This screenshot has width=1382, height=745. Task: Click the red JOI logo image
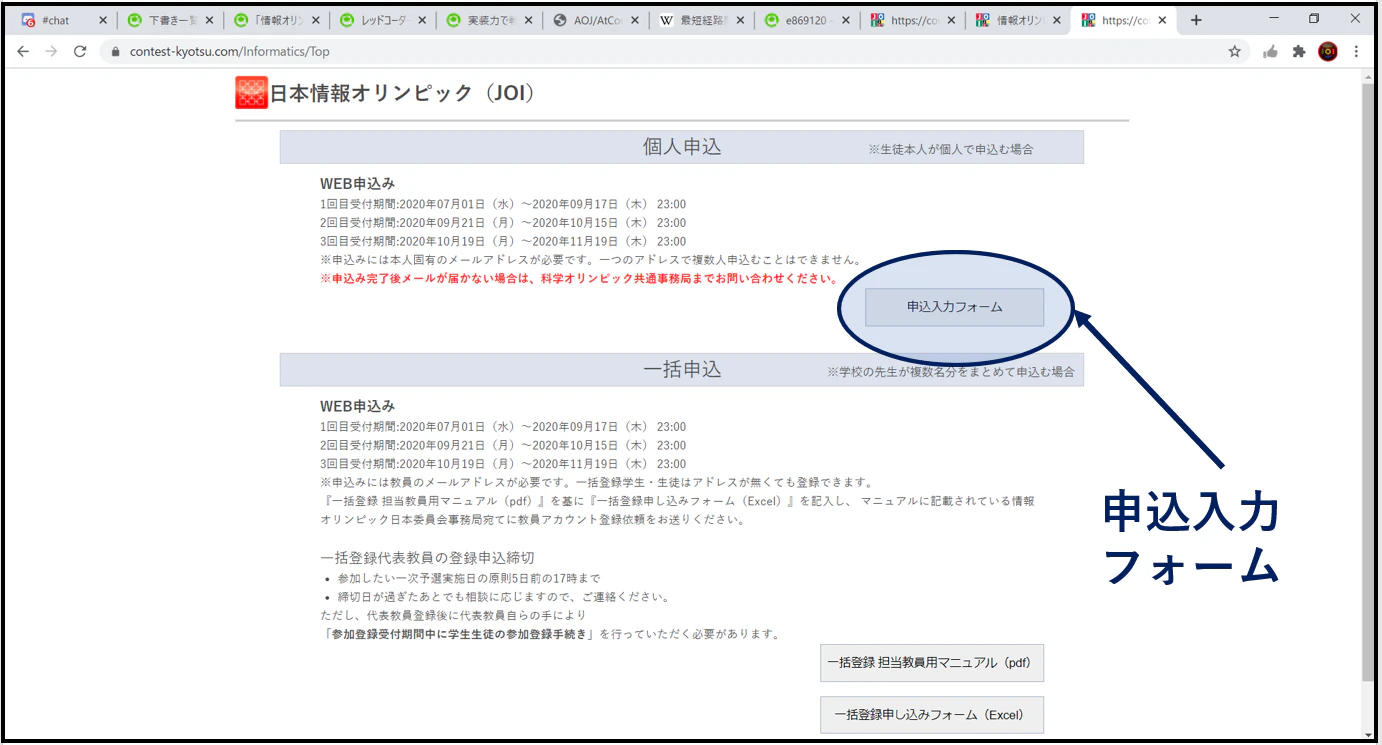click(251, 93)
